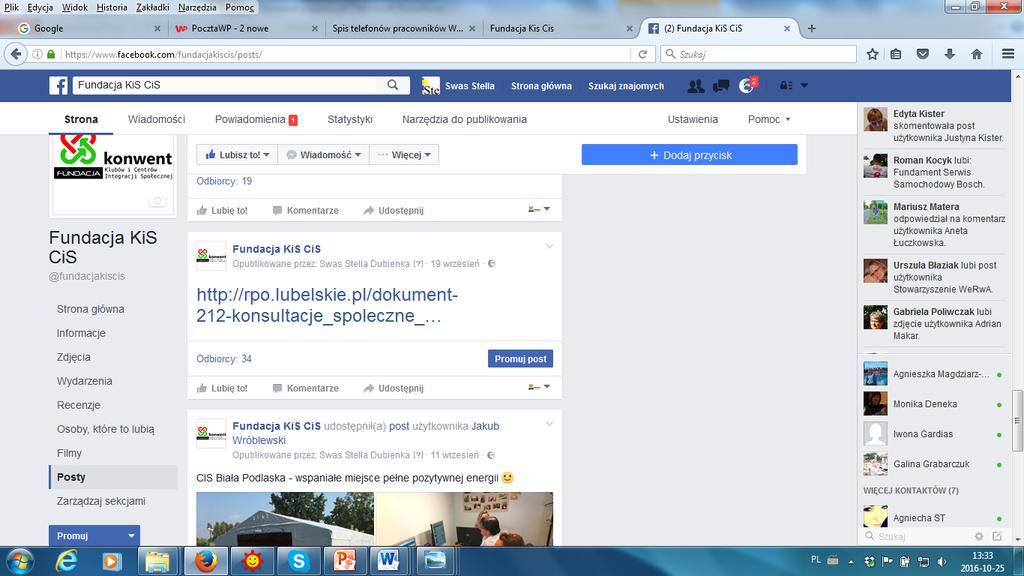The image size is (1024, 576).
Task: Click Zarządzaj sekcjami link
Action: (x=101, y=501)
